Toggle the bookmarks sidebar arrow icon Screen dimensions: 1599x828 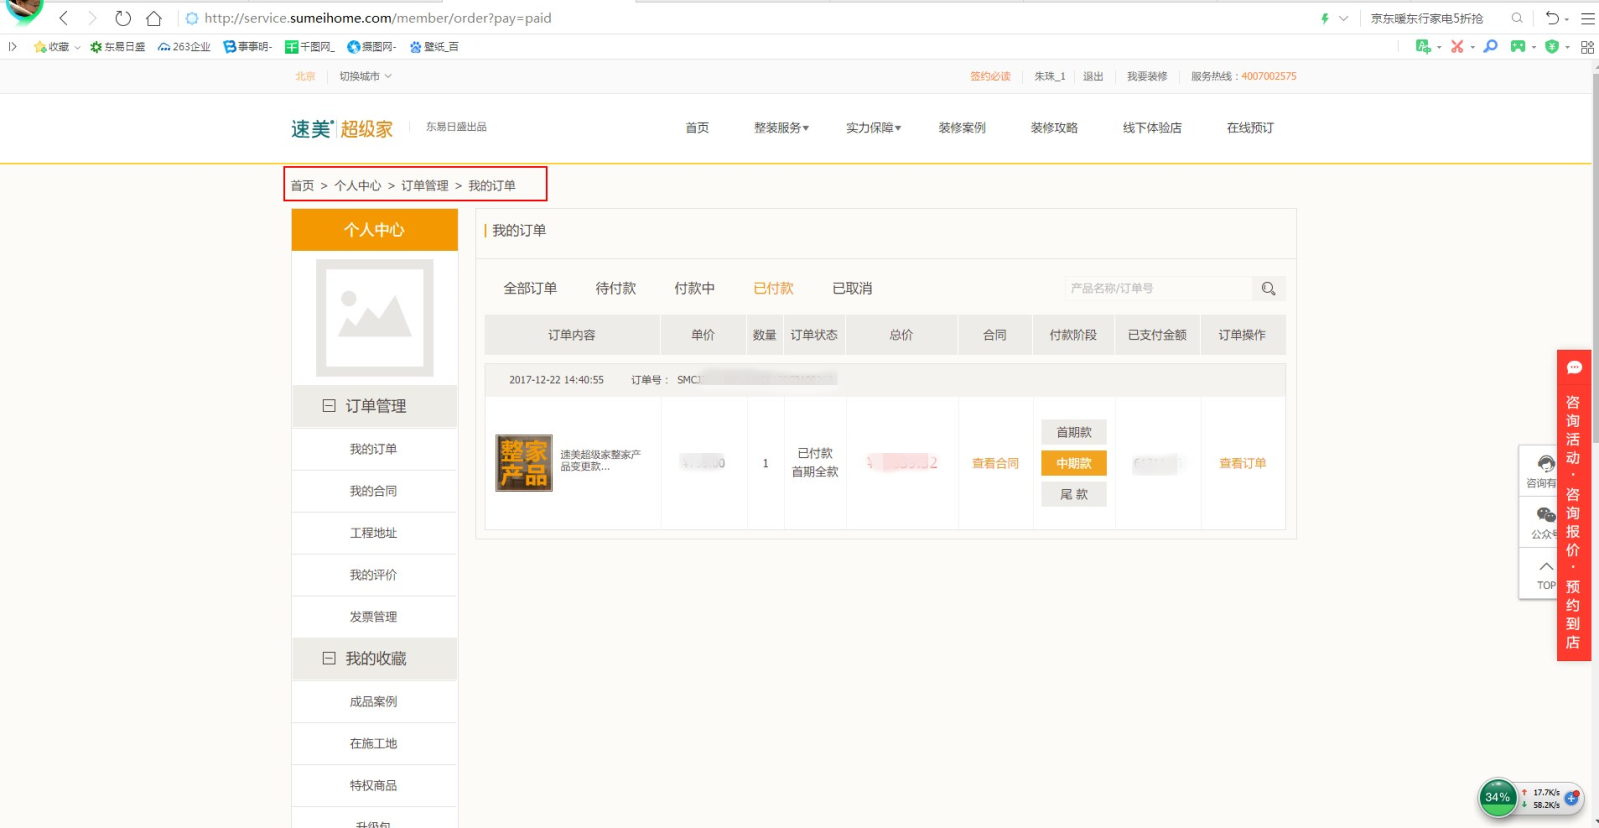point(13,46)
